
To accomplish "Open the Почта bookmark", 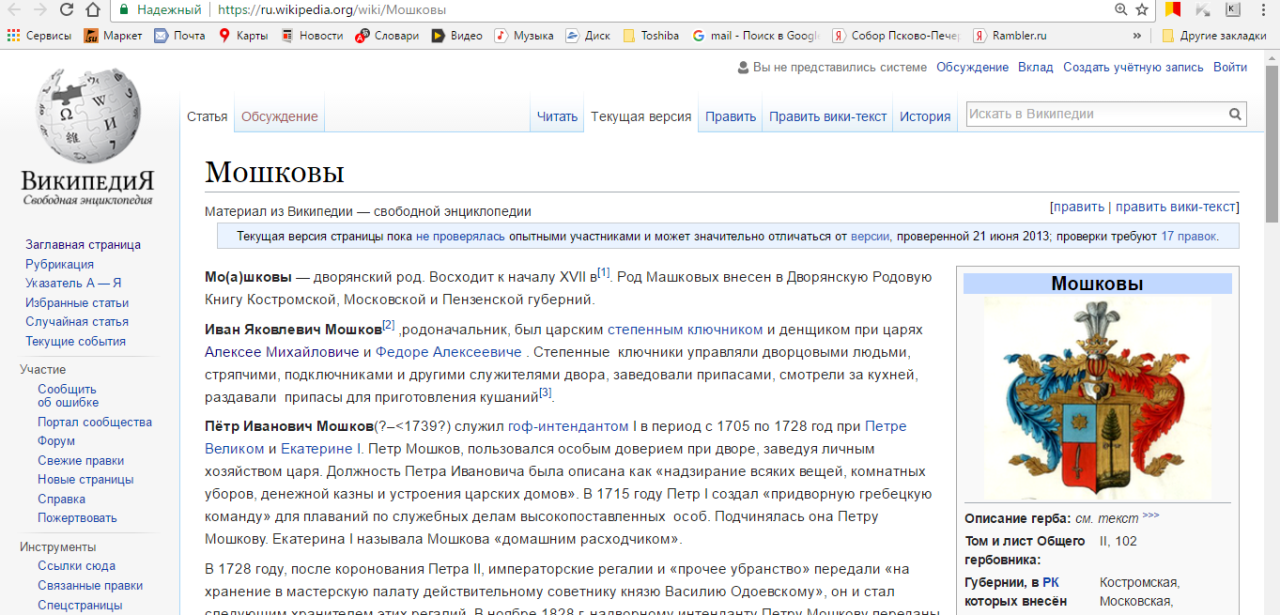I will point(180,35).
